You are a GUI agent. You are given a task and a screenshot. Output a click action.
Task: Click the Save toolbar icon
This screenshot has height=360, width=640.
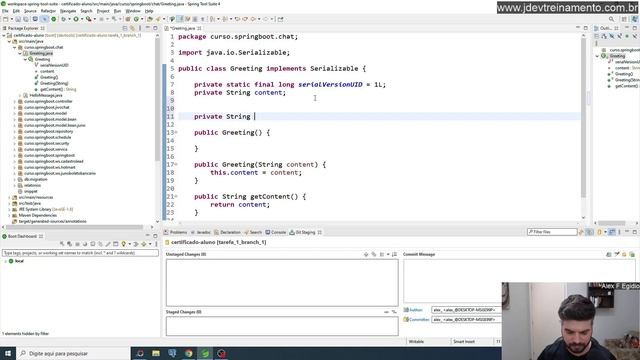pos(18,19)
